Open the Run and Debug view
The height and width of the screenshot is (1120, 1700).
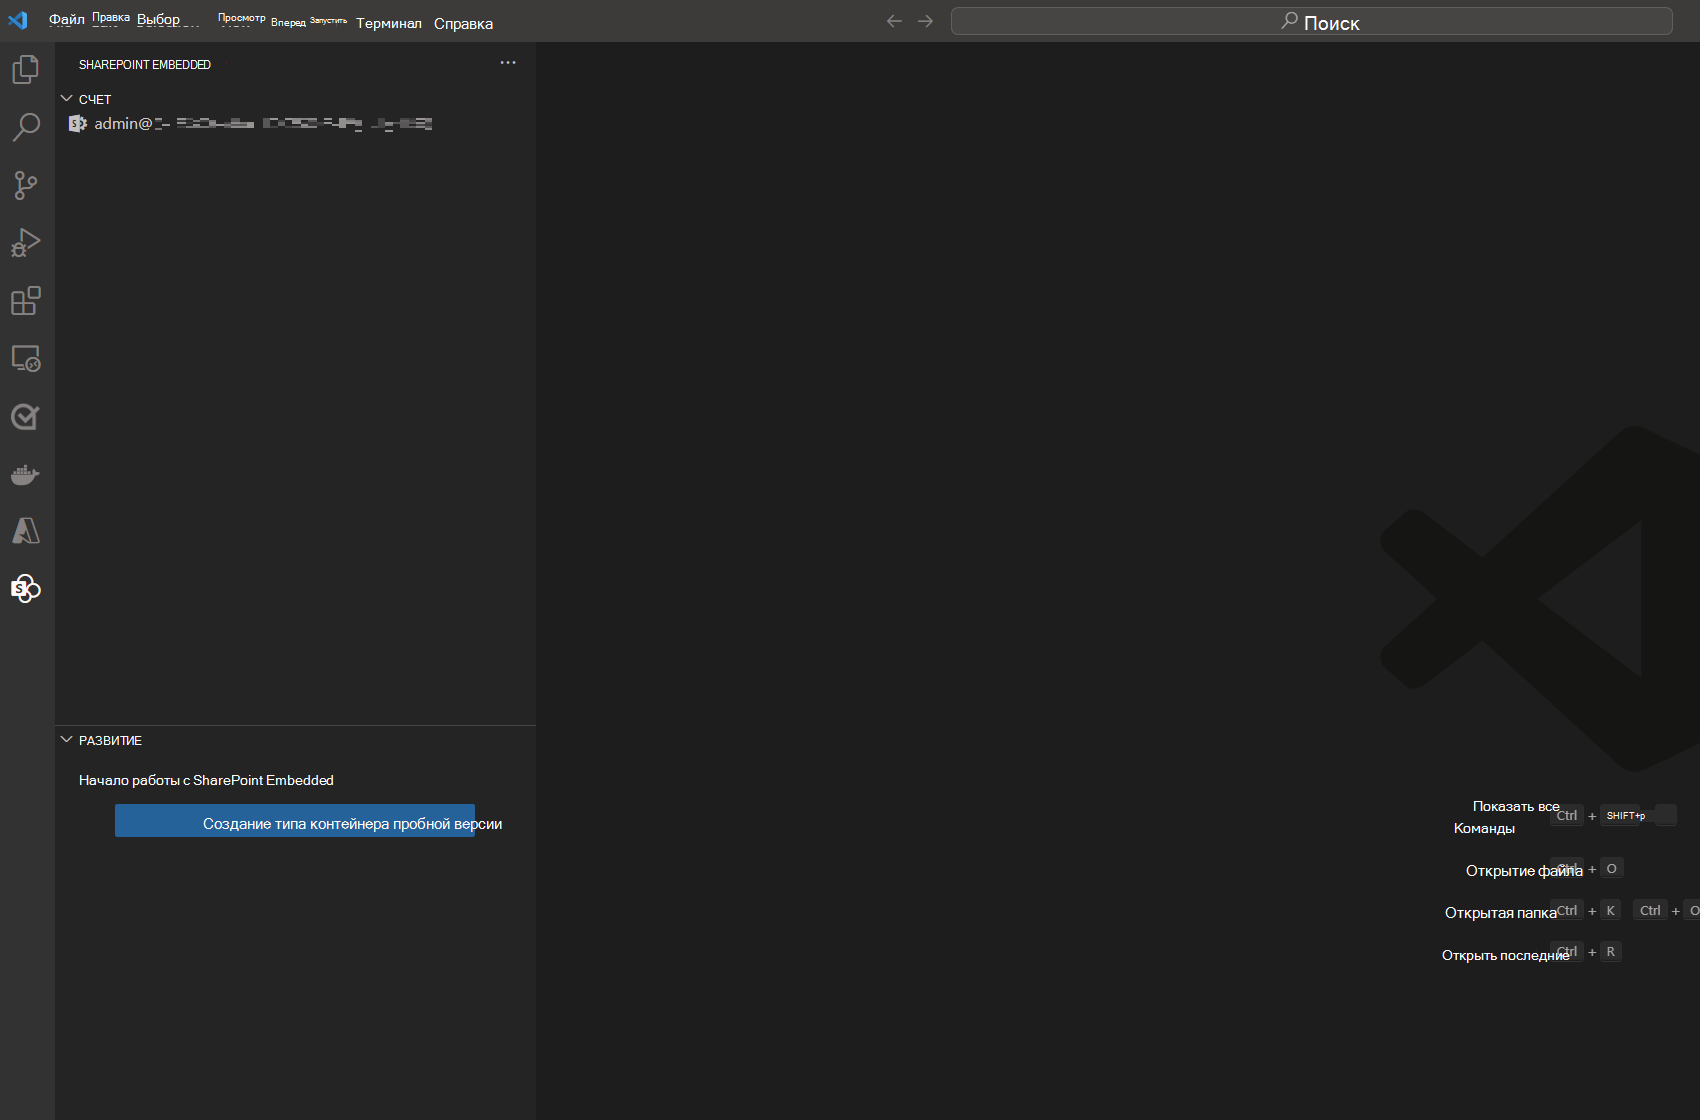pyautogui.click(x=26, y=243)
